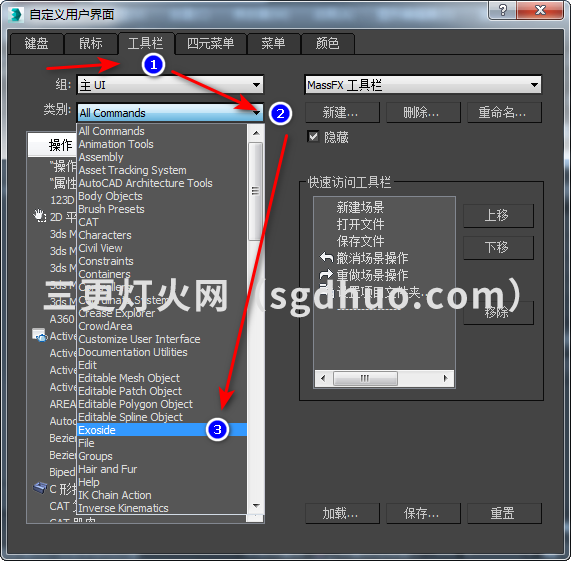The image size is (571, 561).
Task: Click the C 形挤出 shape icon
Action: pos(40,487)
